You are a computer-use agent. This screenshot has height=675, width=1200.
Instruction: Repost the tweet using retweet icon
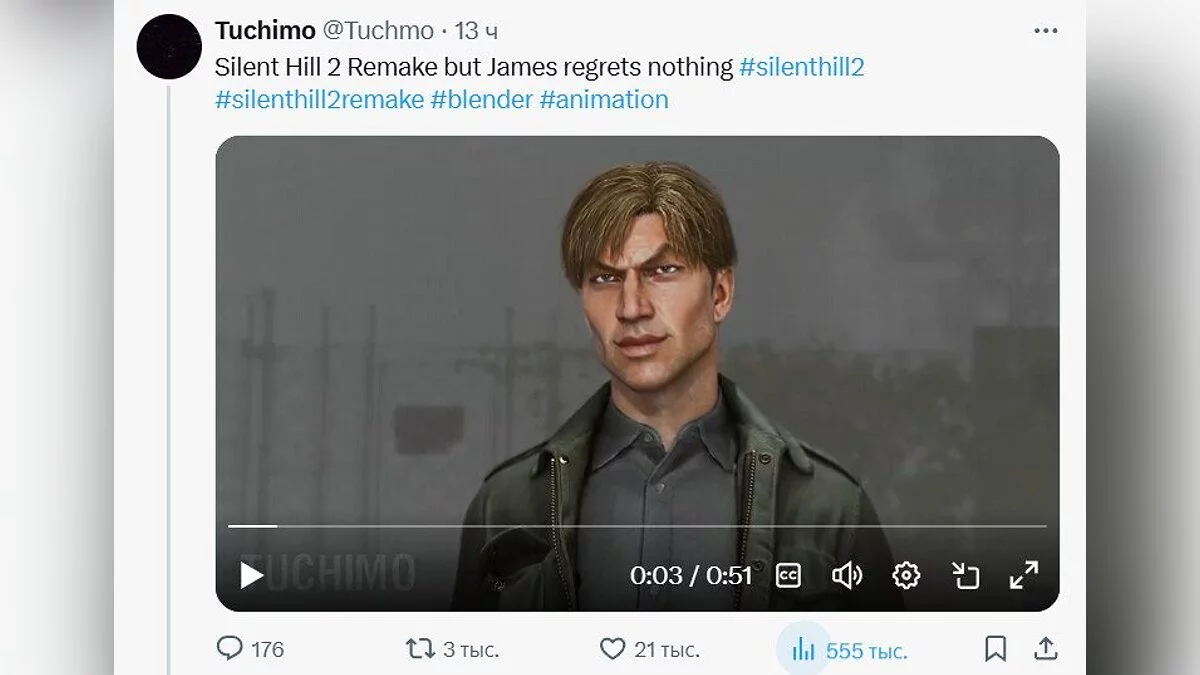420,649
